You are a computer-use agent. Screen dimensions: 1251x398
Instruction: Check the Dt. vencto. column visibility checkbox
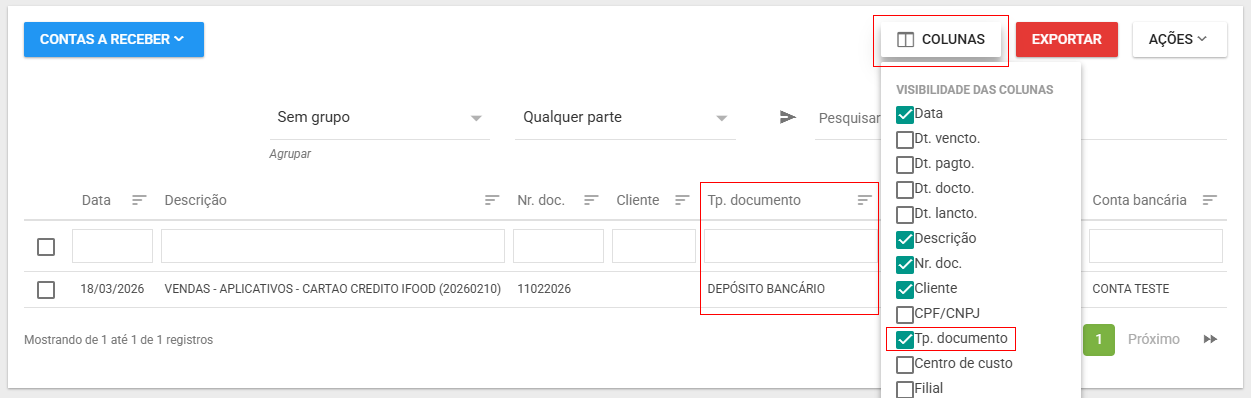[905, 139]
